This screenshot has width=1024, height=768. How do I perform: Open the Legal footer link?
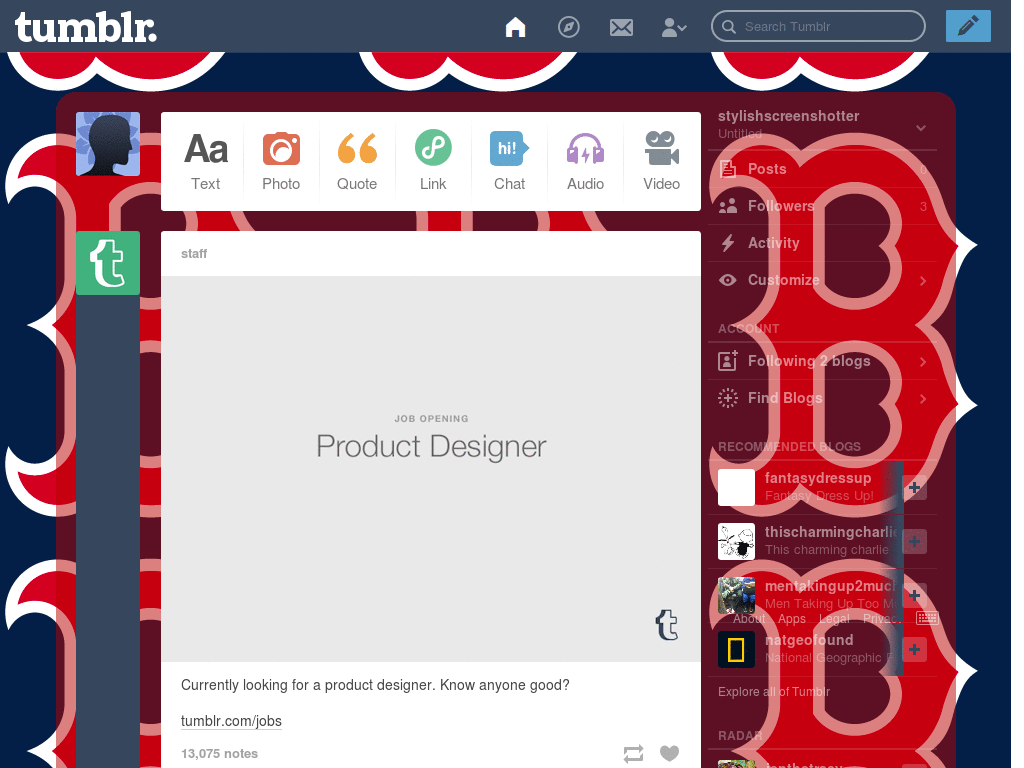pos(834,618)
